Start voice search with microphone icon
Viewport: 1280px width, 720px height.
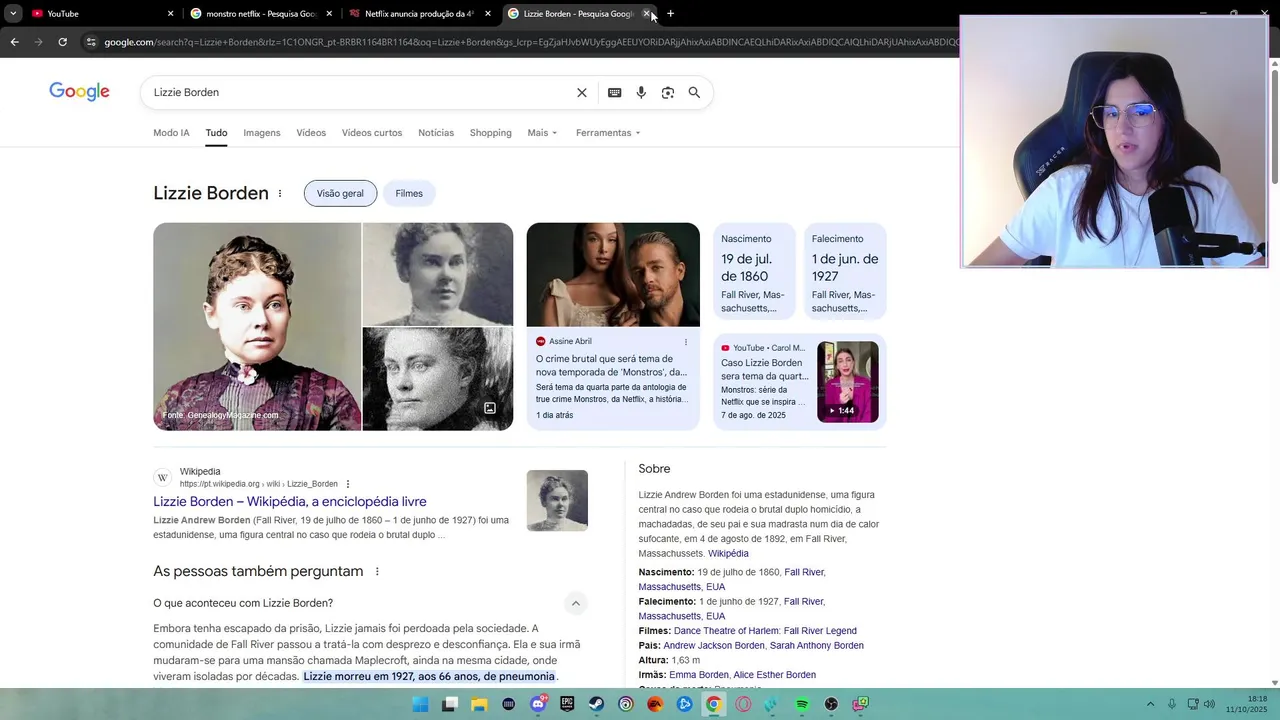(641, 92)
